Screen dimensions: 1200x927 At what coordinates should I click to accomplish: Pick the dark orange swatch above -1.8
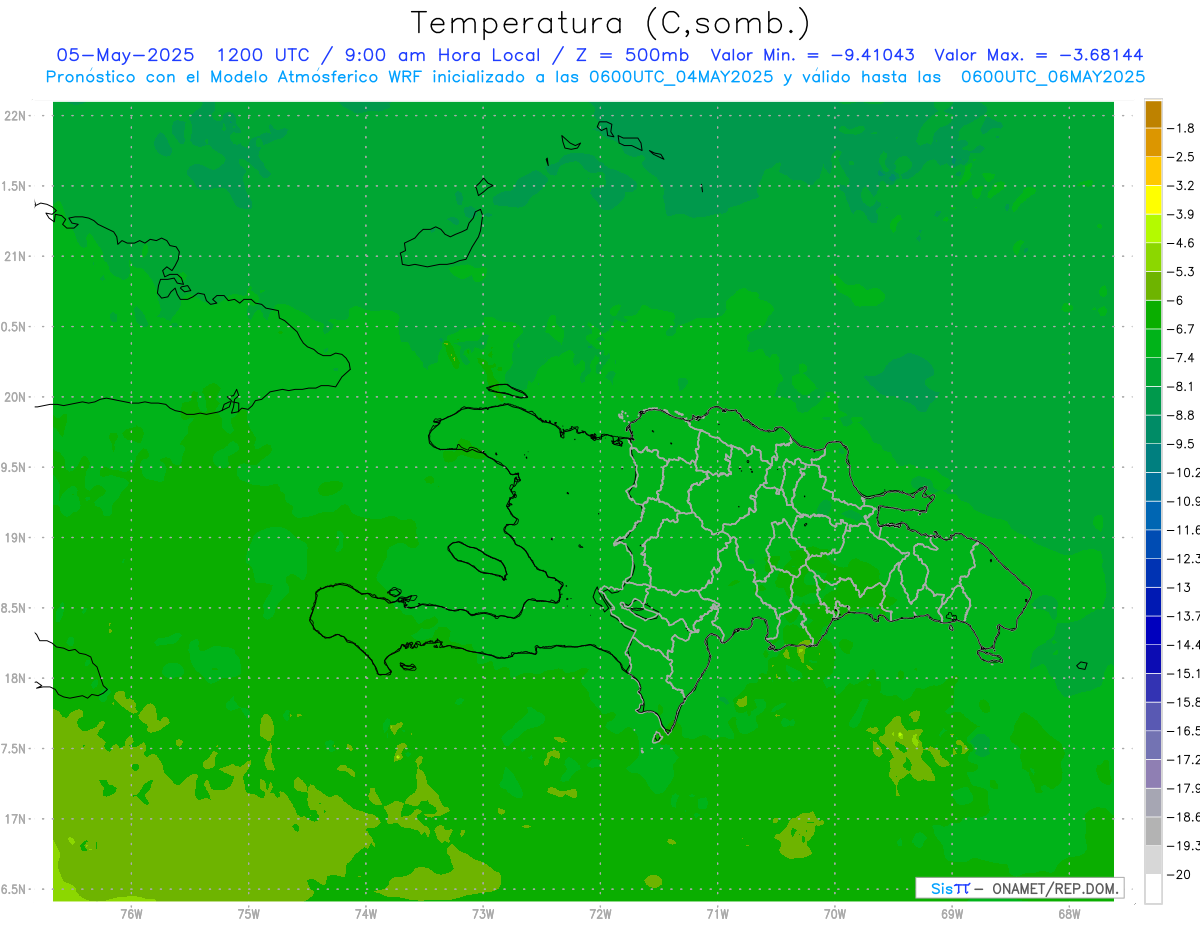tap(1153, 114)
